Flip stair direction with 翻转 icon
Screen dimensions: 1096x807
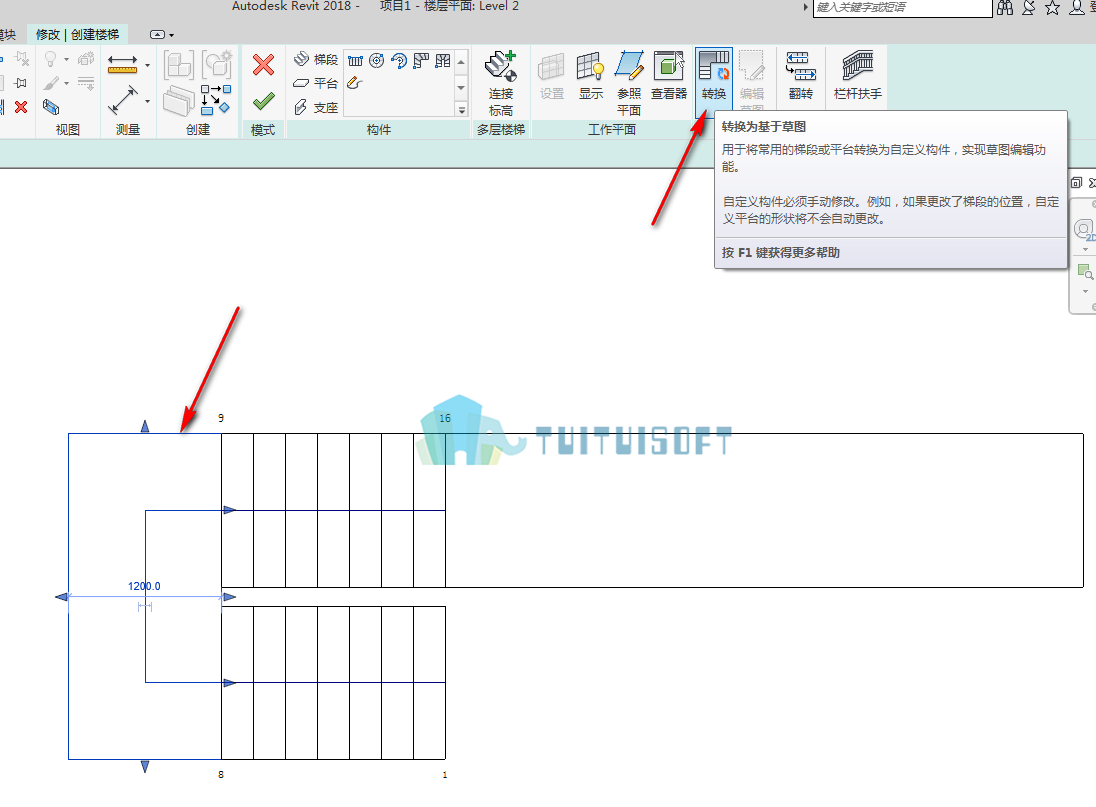(801, 75)
